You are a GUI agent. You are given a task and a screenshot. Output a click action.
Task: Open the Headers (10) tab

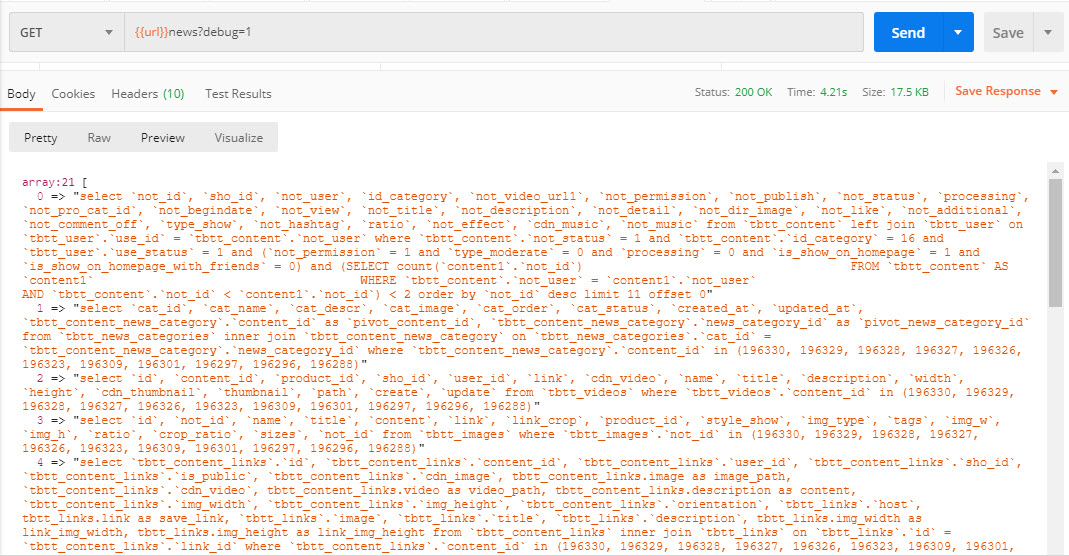click(148, 94)
